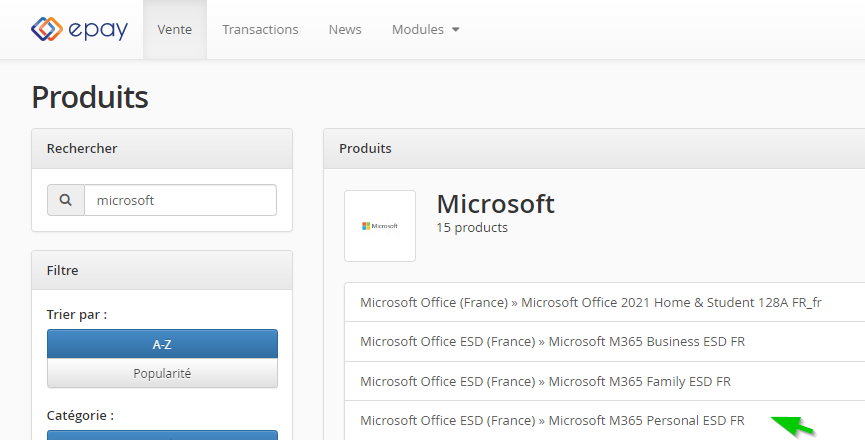Select Microsoft Office 2021 Home & Student product
The height and width of the screenshot is (440, 865).
[605, 302]
